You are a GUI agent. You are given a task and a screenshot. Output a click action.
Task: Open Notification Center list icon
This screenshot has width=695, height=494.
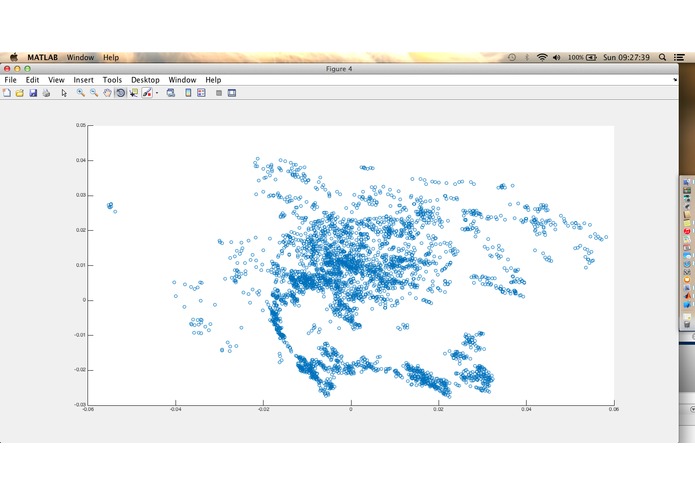pos(679,57)
